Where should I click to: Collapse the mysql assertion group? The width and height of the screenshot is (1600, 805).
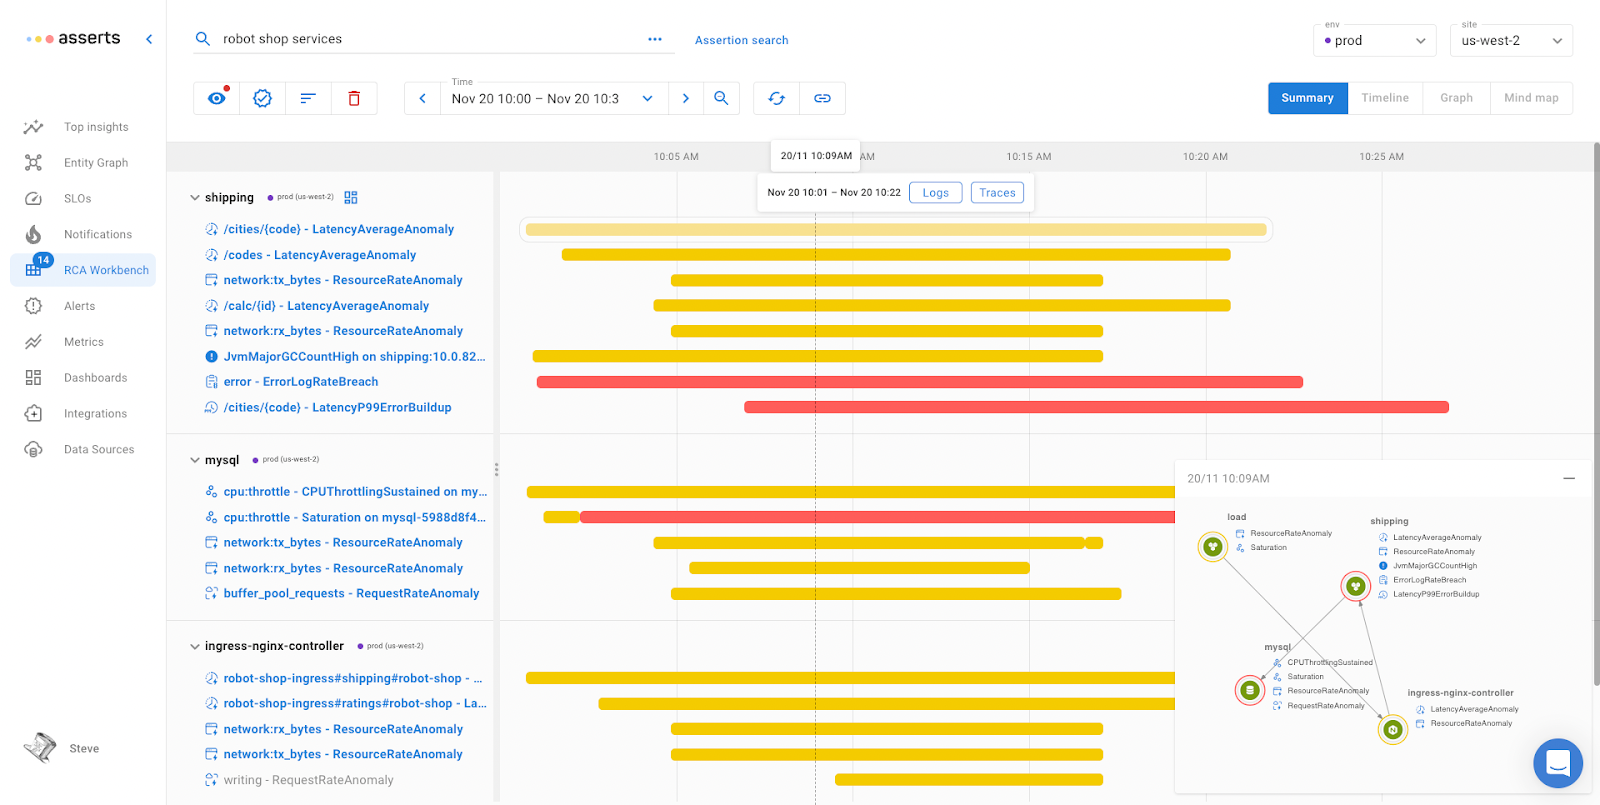(x=195, y=460)
